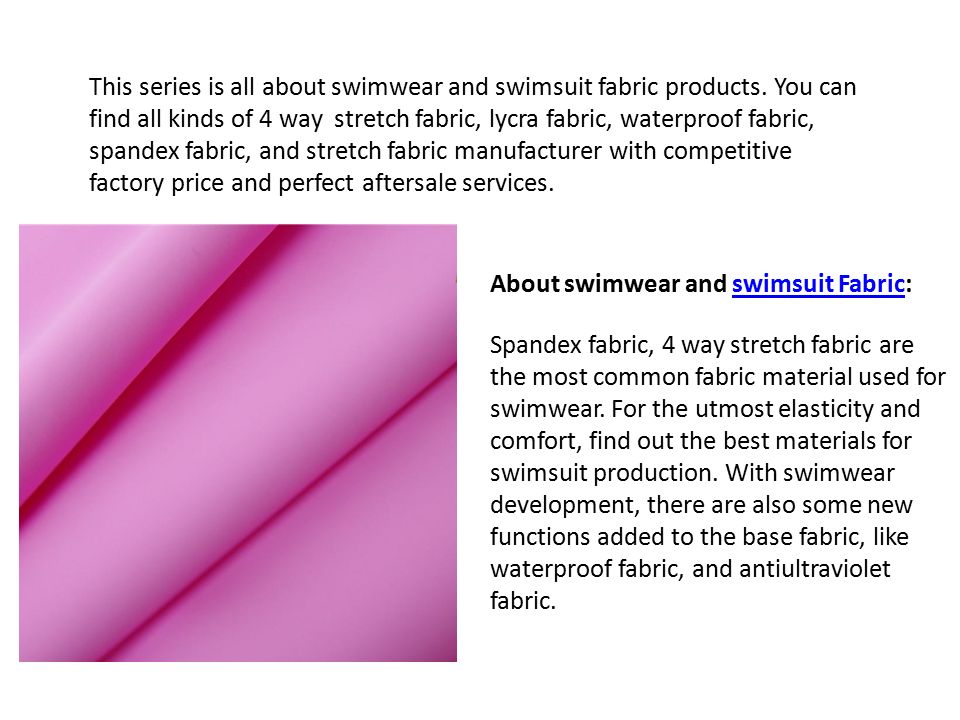Click the line "functions added to the base fabric, like"
Viewport: 960px width, 720px height.
[x=699, y=537]
